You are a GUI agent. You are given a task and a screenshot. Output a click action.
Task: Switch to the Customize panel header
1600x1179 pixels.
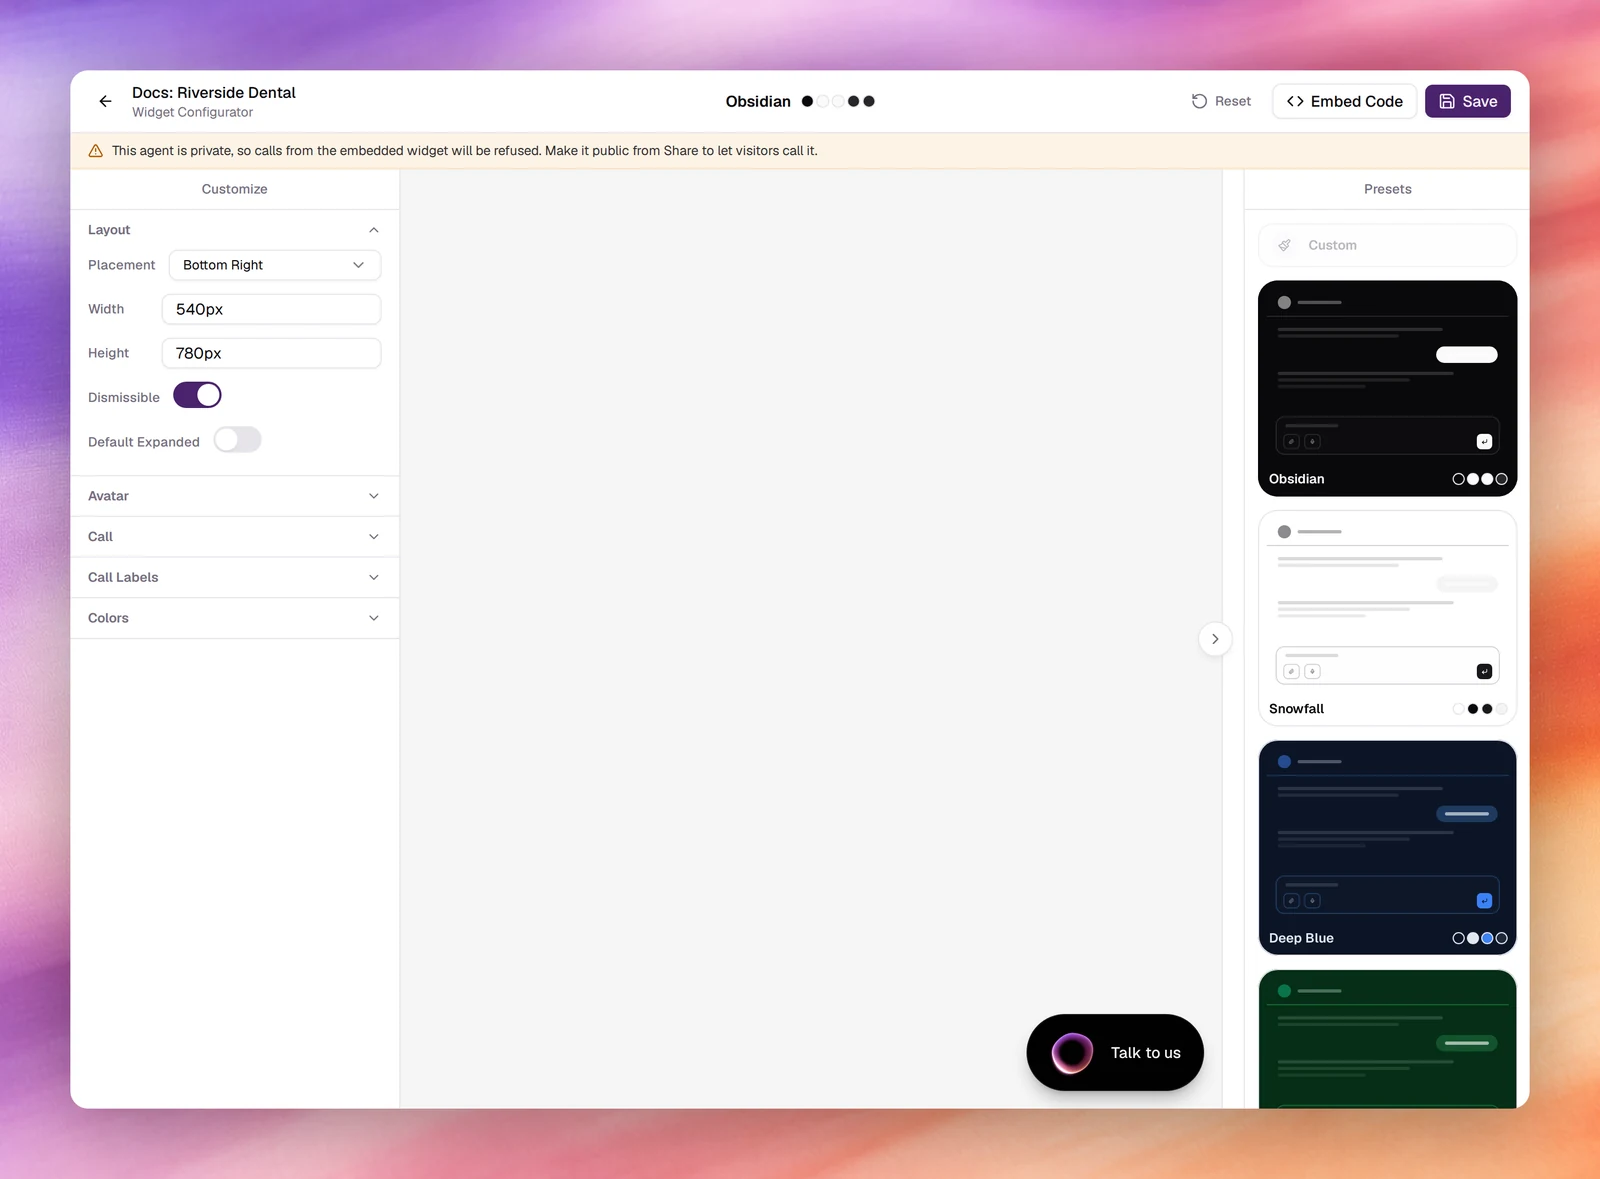point(235,189)
